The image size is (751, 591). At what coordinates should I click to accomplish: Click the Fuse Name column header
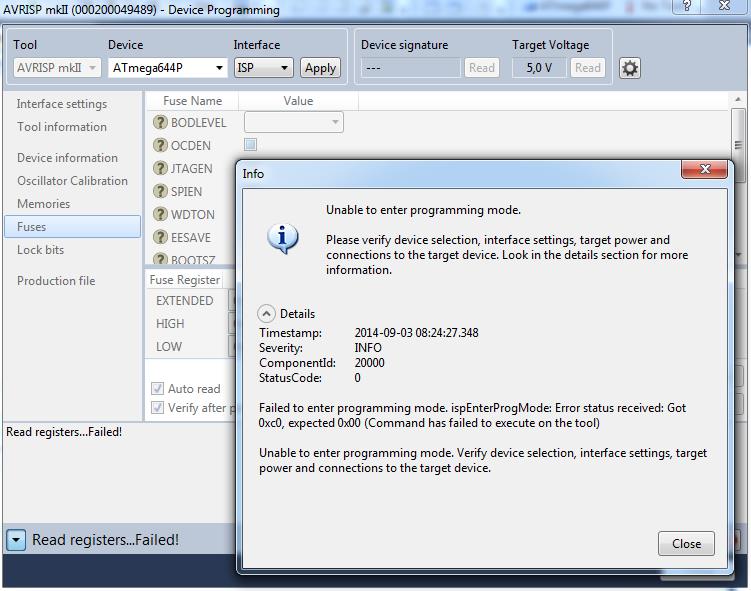tap(192, 101)
